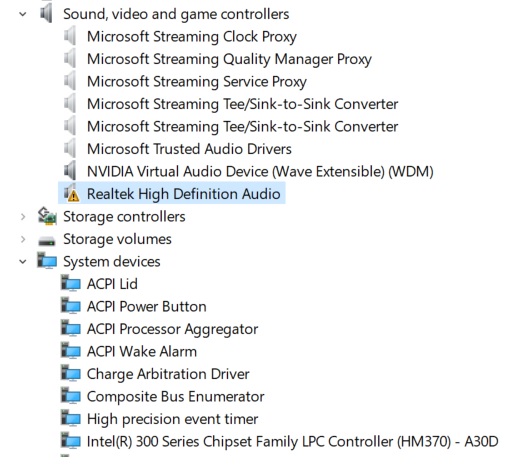Image resolution: width=515 pixels, height=468 pixels.
Task: Collapse the System devices category
Action: pyautogui.click(x=23, y=262)
